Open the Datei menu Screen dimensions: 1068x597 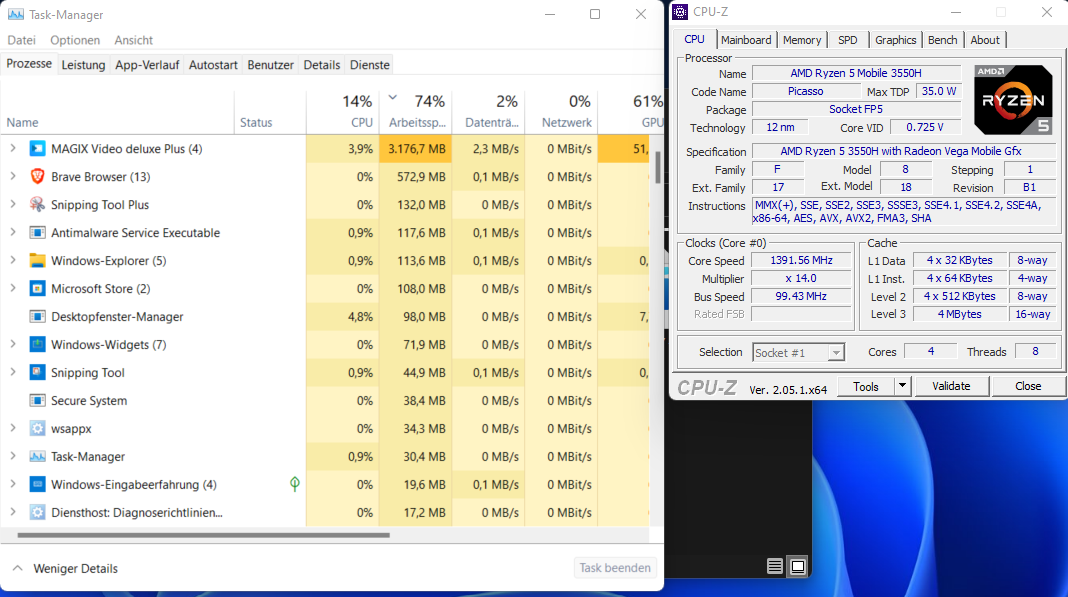21,40
